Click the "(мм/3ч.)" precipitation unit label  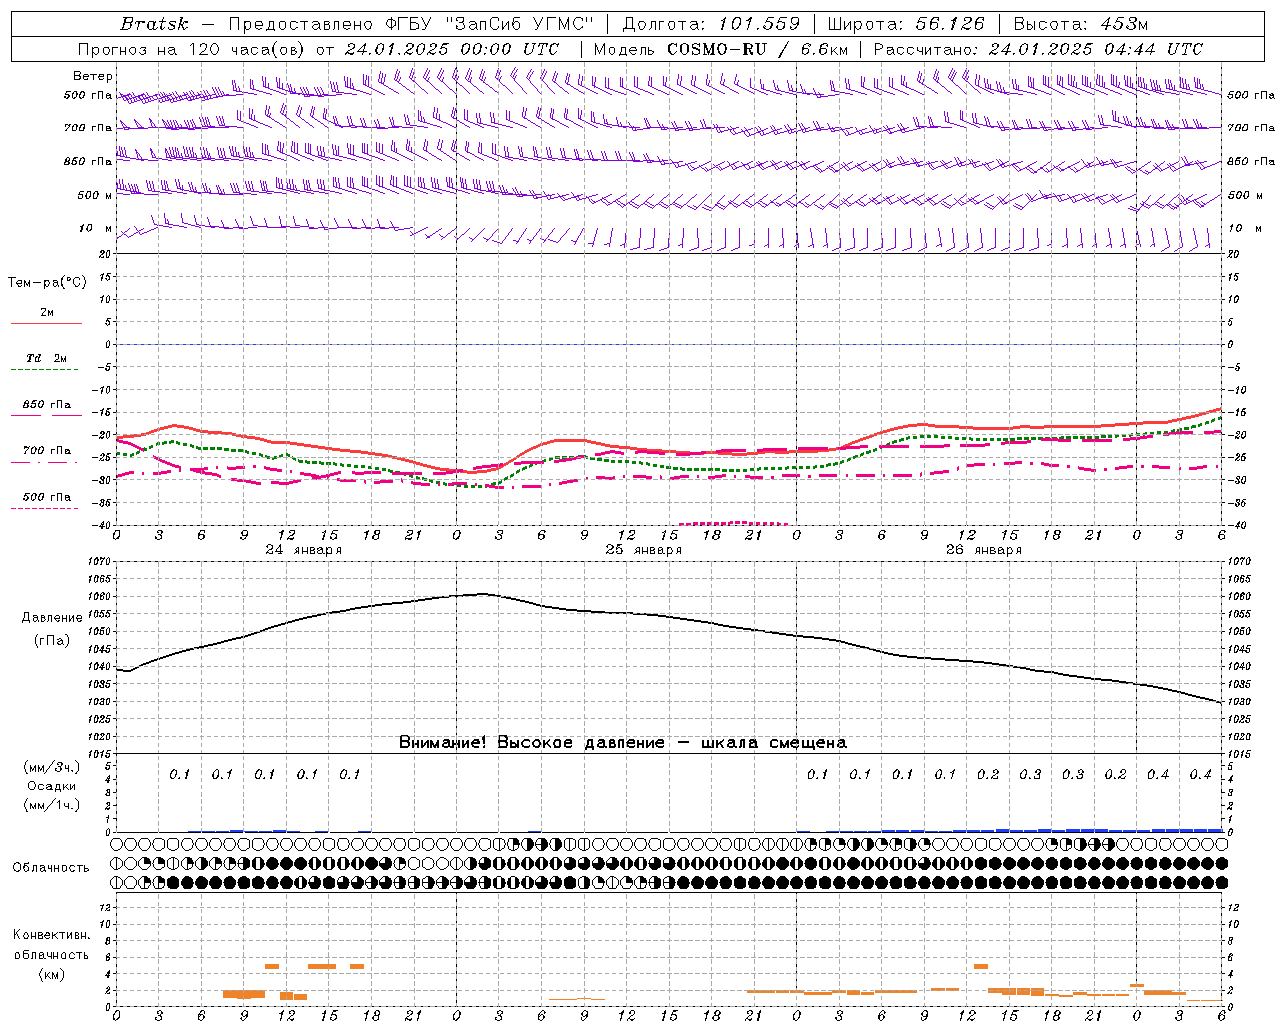coord(51,767)
